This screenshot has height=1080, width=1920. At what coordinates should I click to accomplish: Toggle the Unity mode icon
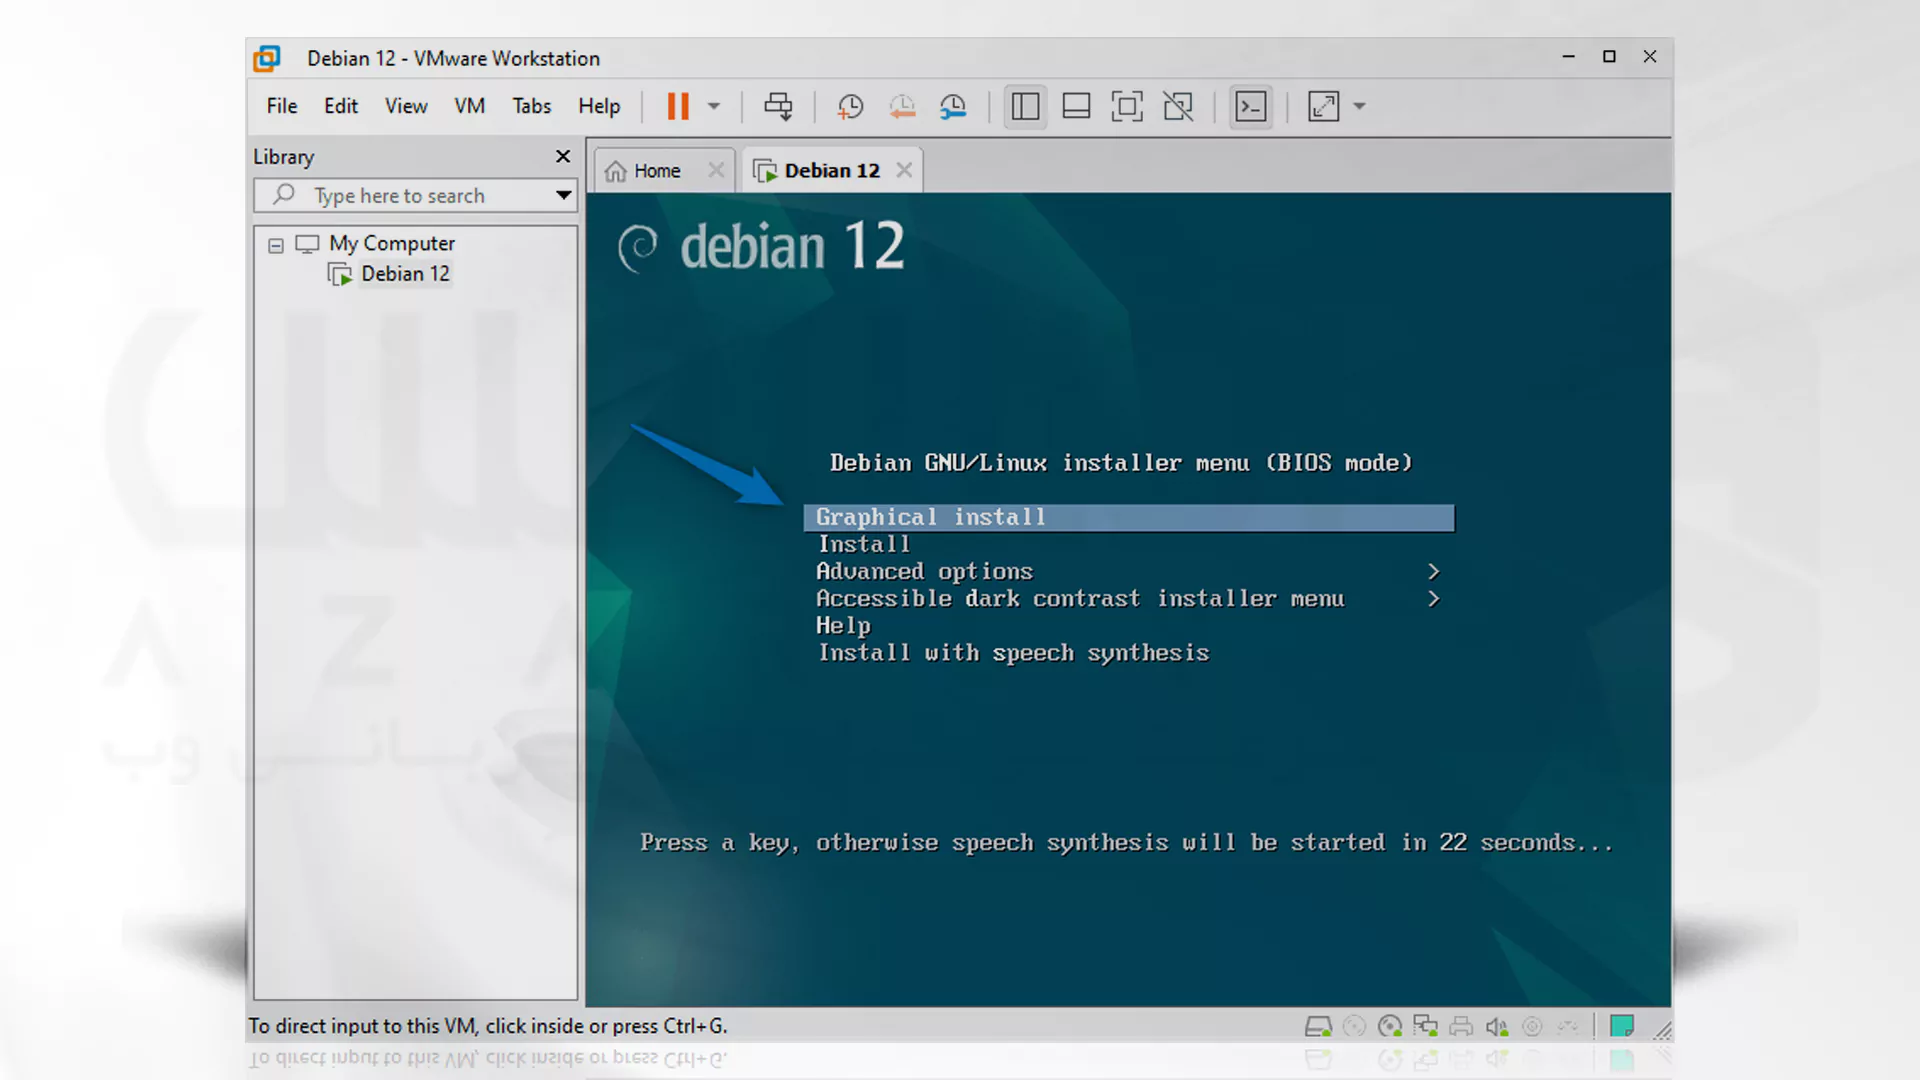tap(1178, 106)
